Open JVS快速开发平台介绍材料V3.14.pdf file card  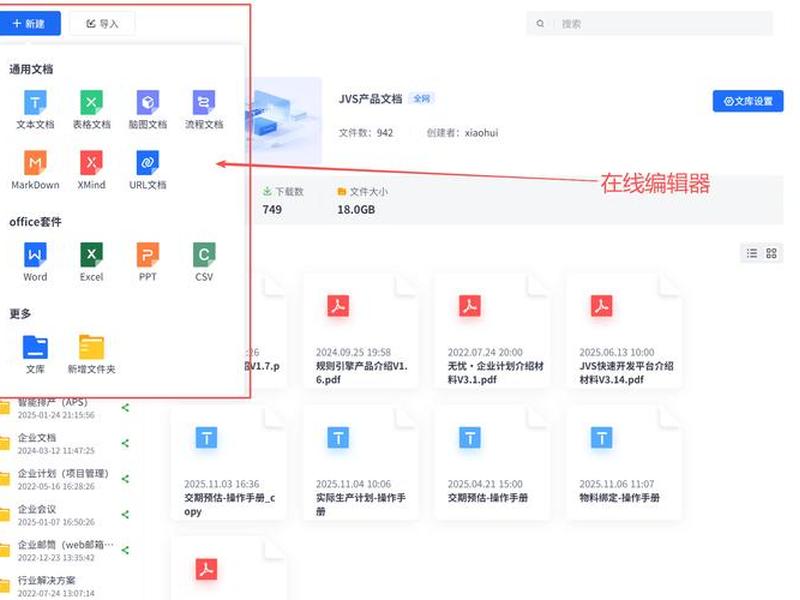pos(624,331)
